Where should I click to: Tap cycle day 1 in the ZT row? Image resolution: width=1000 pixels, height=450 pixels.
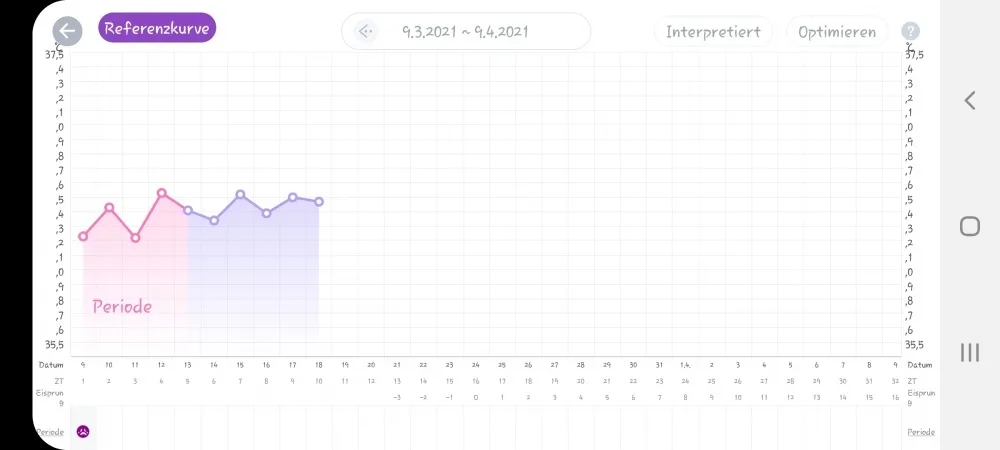[83, 381]
